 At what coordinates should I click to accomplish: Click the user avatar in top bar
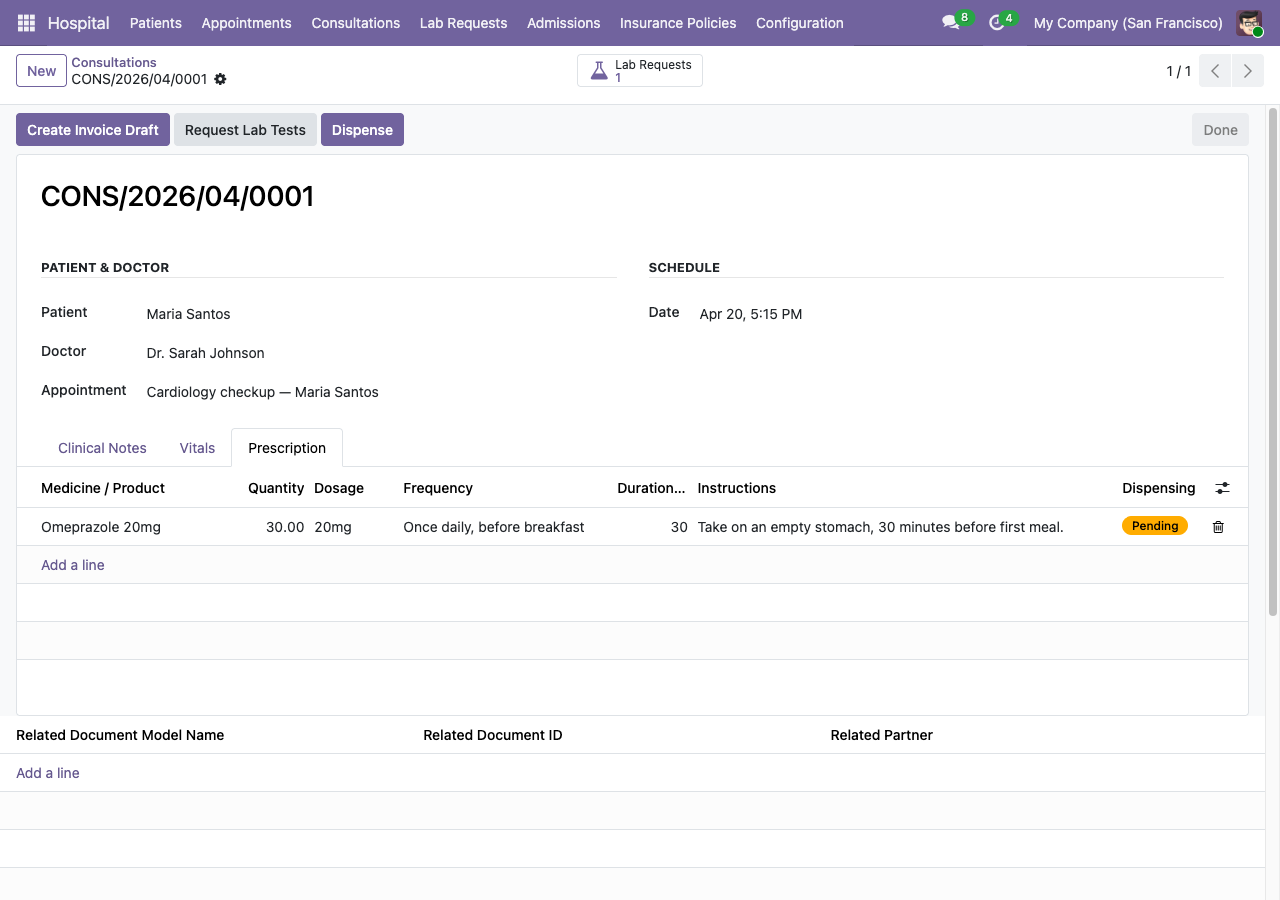(x=1249, y=23)
